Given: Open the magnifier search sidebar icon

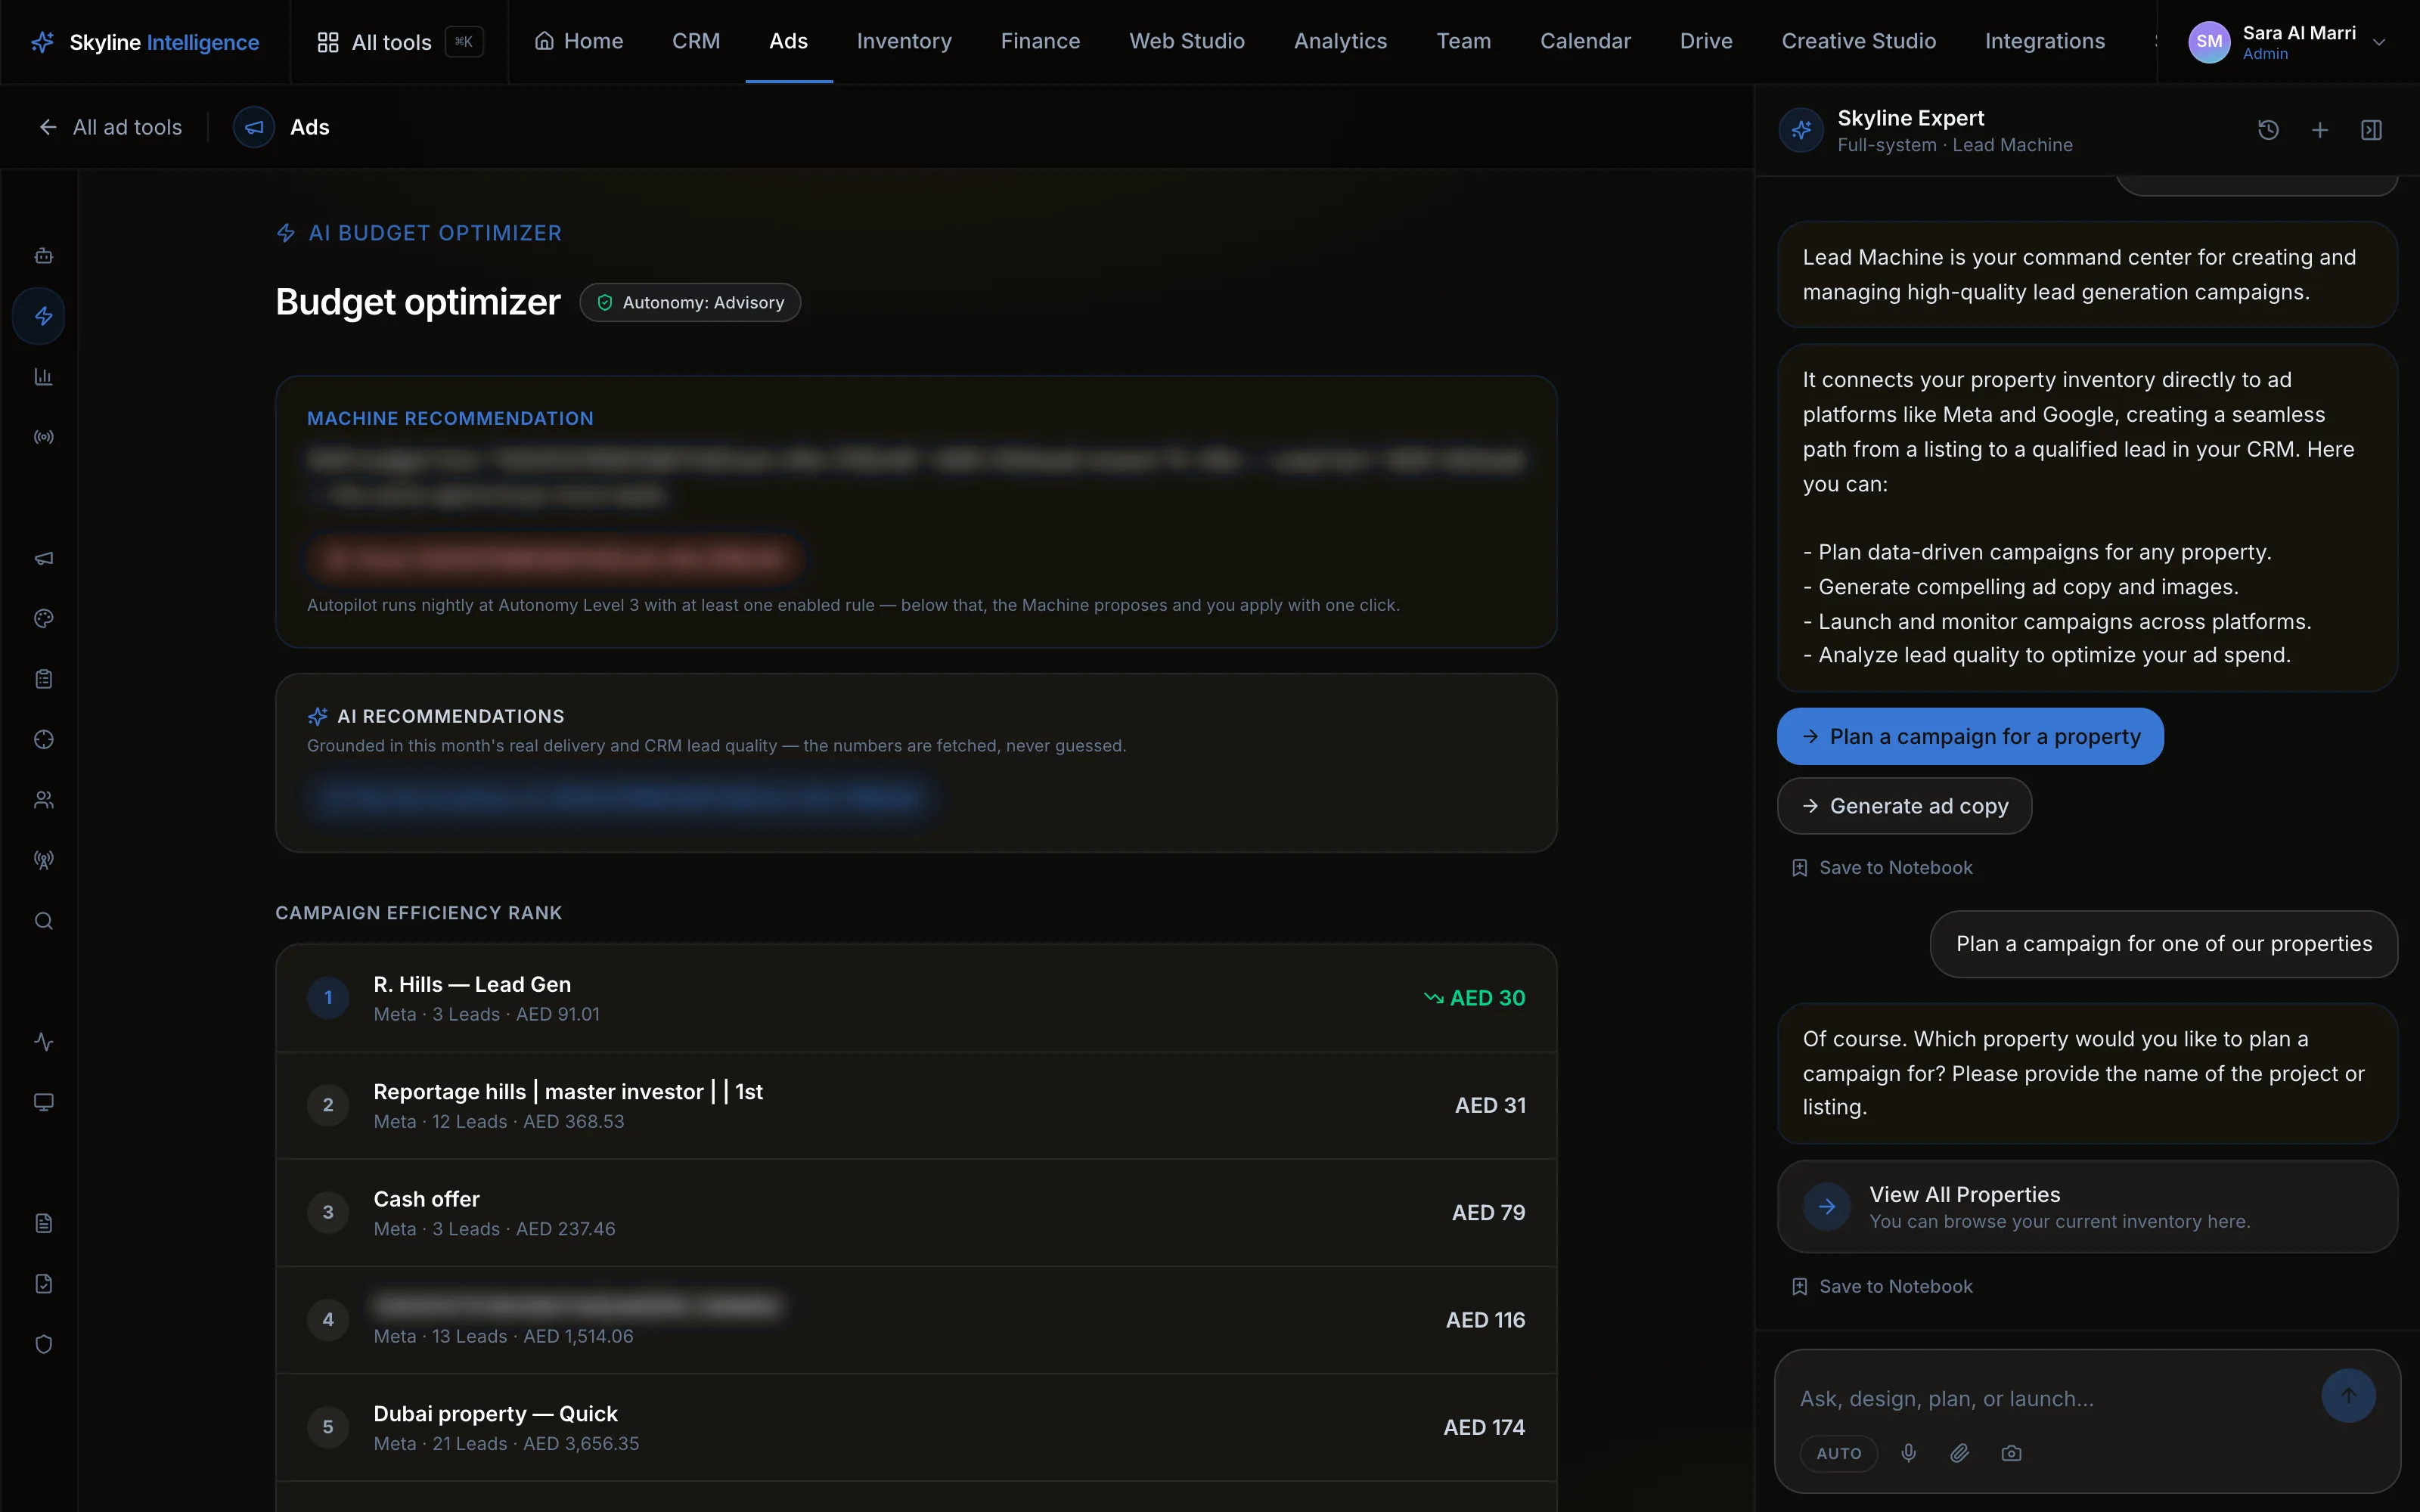Looking at the screenshot, I should coord(43,921).
